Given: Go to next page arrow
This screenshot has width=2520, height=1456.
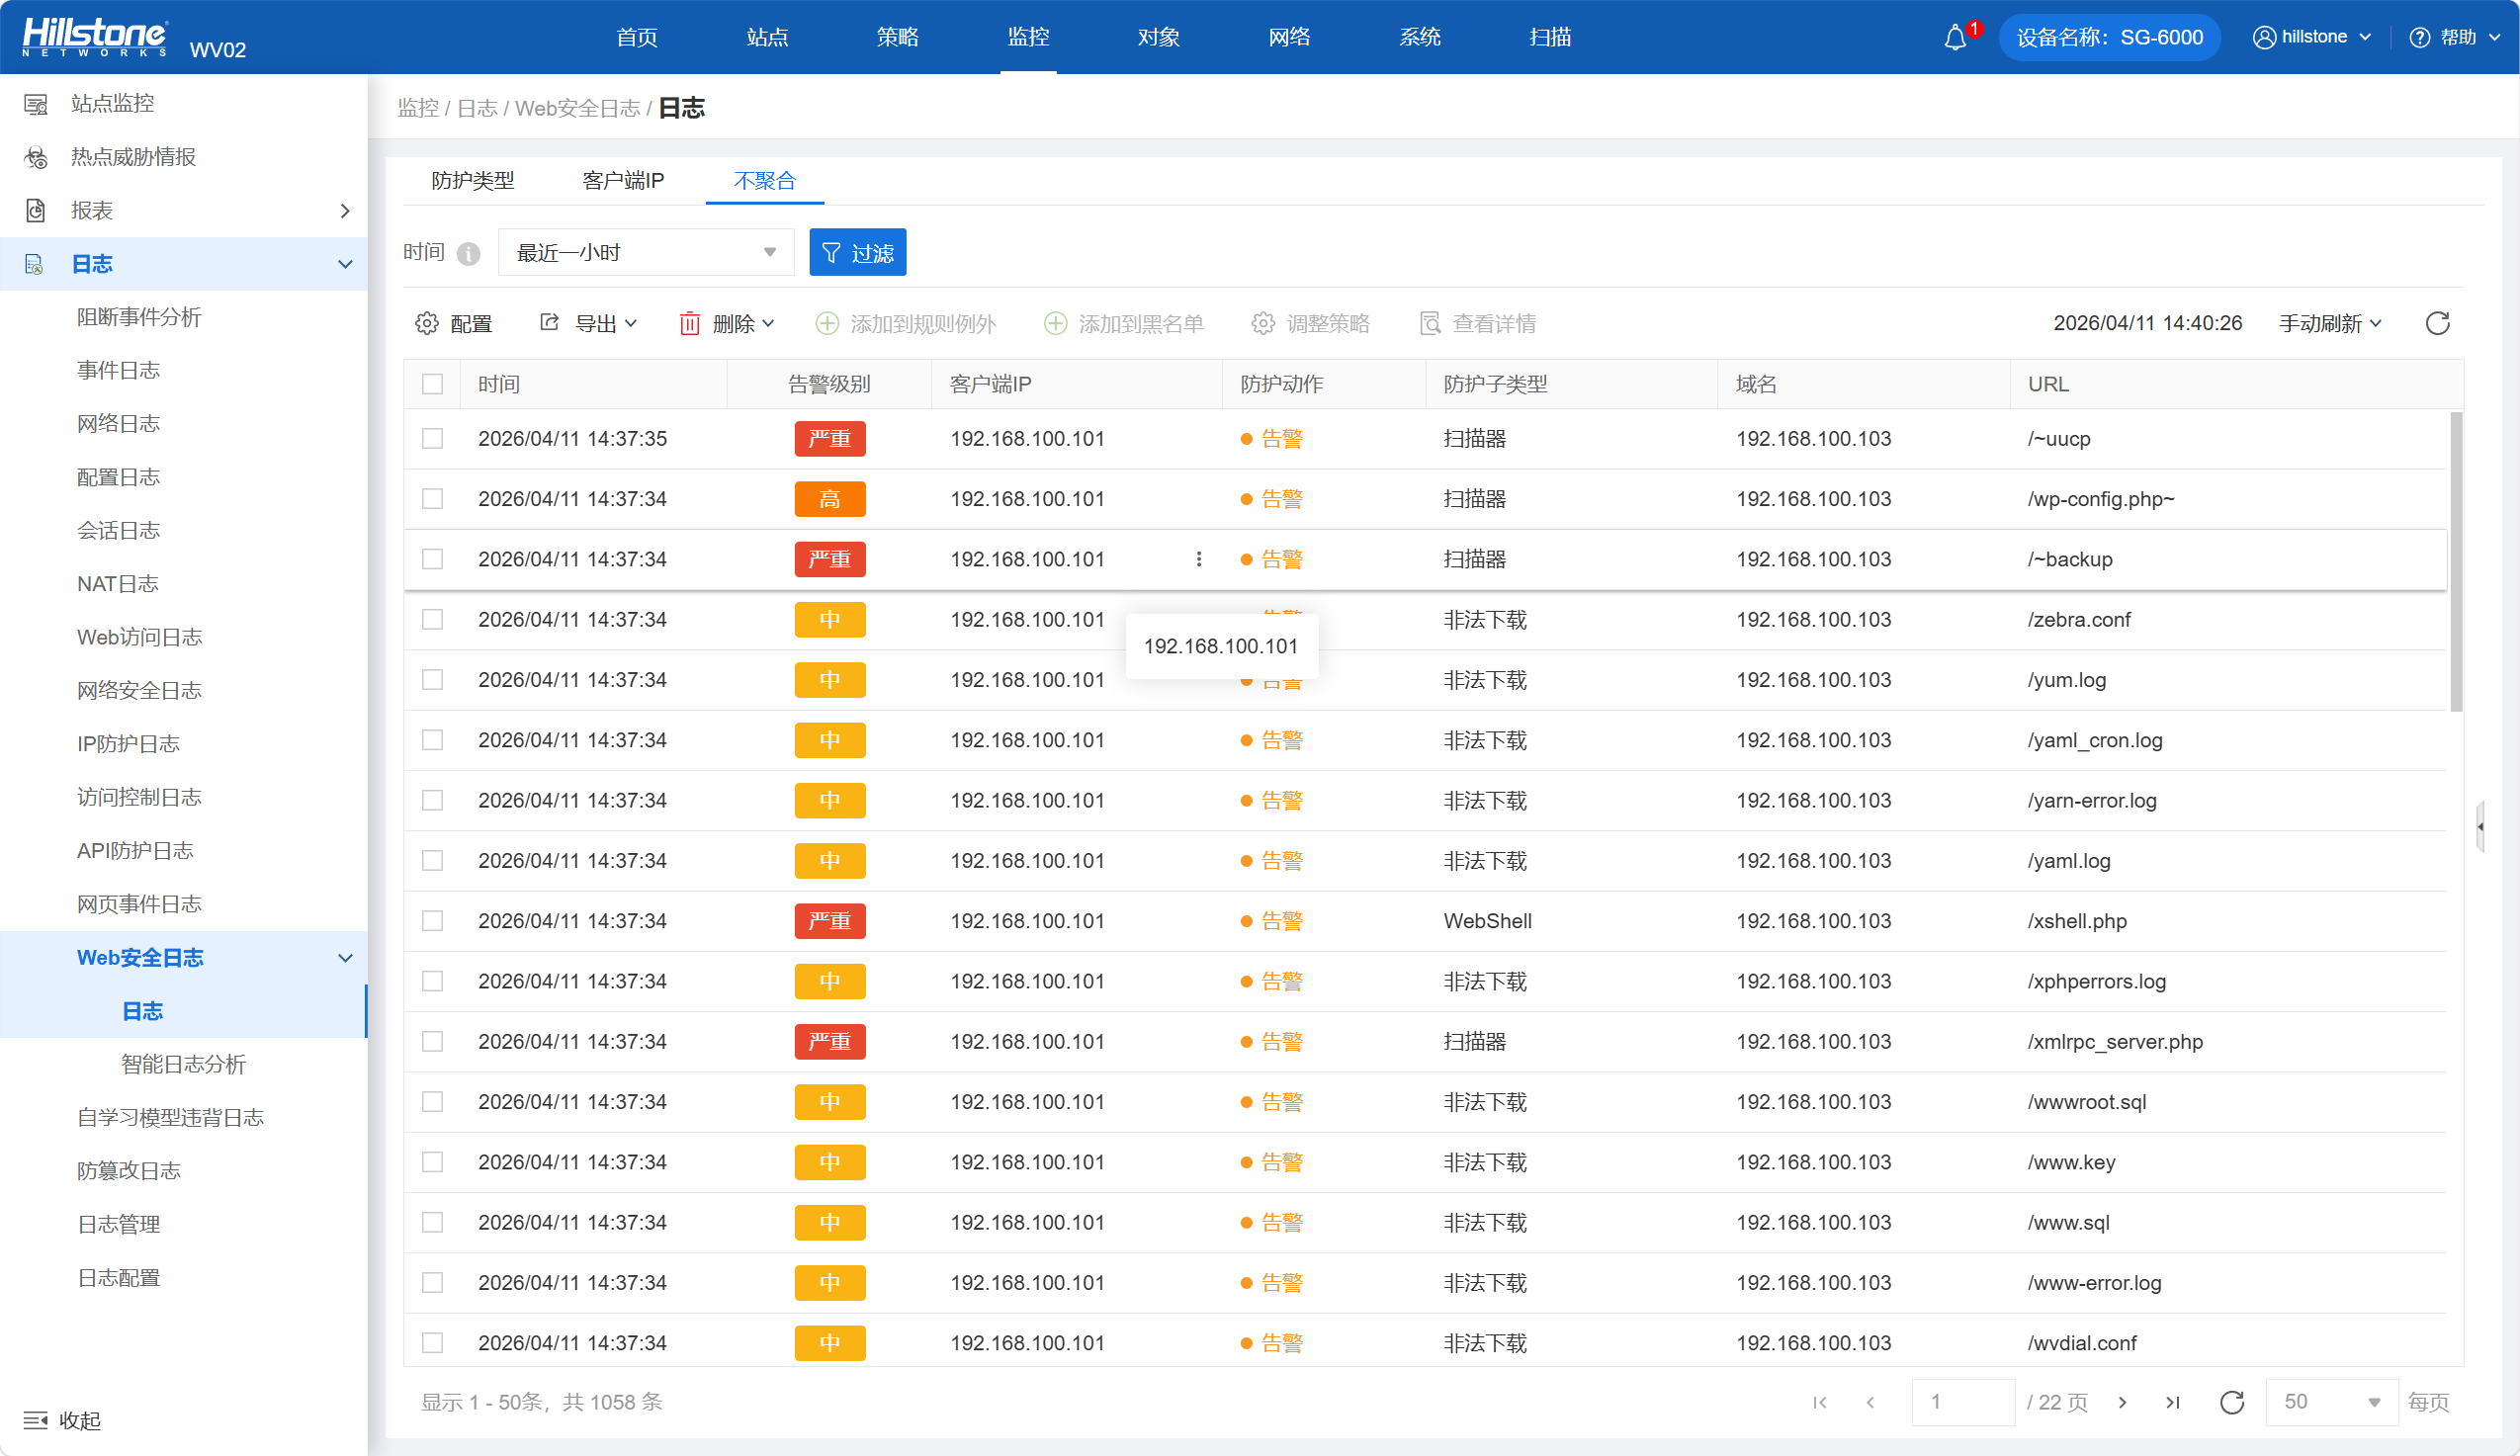Looking at the screenshot, I should pos(2122,1402).
